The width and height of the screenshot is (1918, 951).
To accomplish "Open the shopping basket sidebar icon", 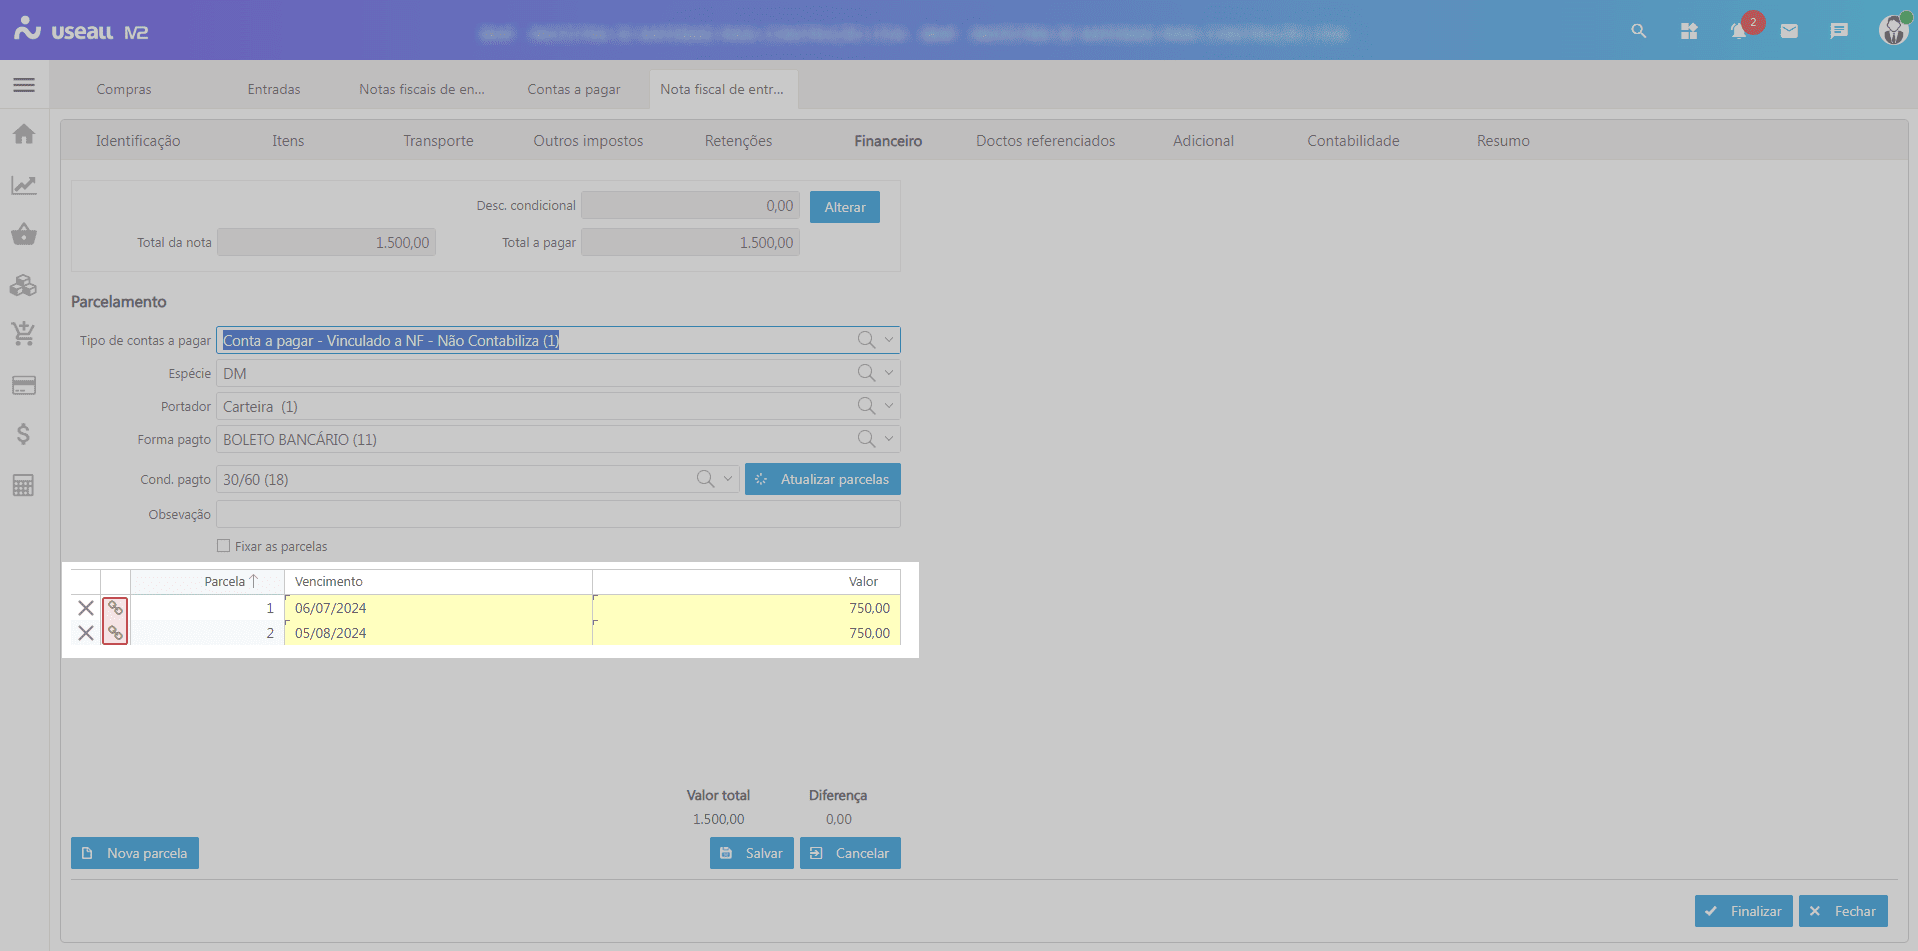I will coord(24,235).
